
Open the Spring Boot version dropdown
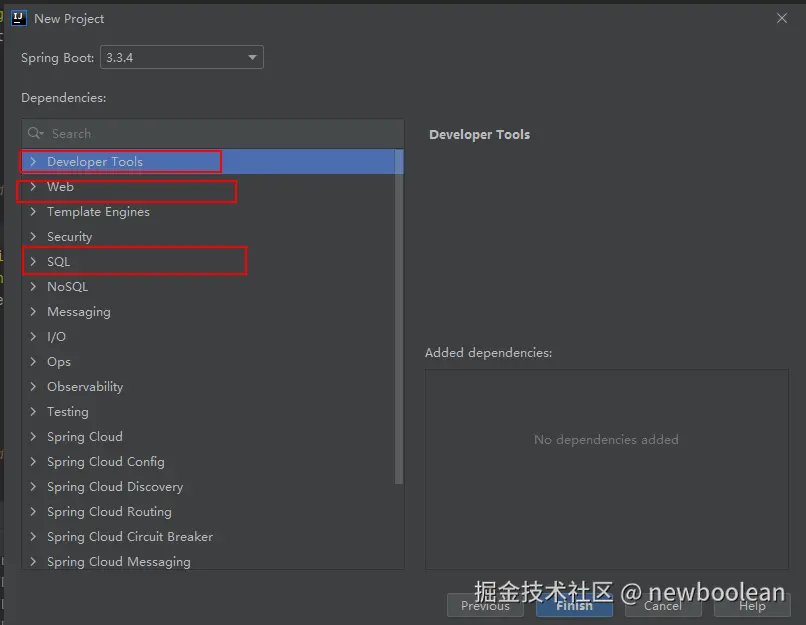pyautogui.click(x=181, y=57)
